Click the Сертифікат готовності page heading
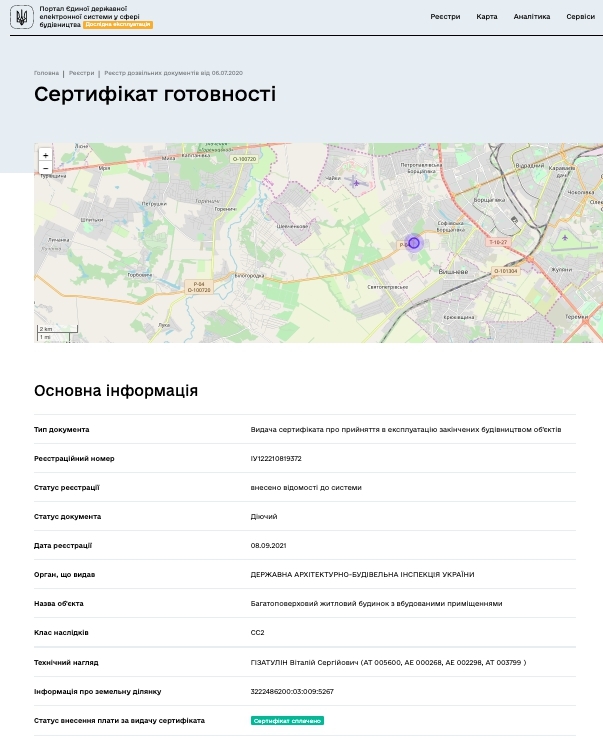Image resolution: width=603 pixels, height=742 pixels. (155, 94)
